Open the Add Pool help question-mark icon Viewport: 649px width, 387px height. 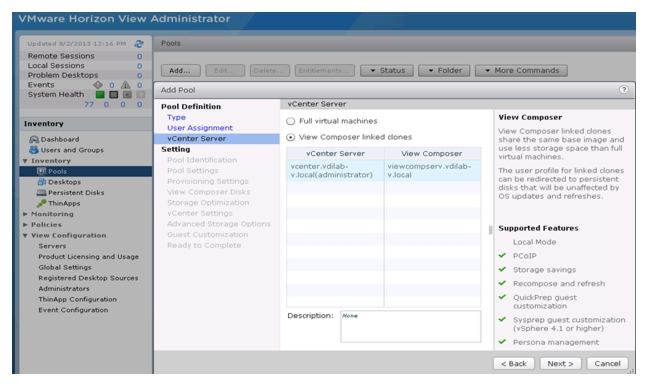click(624, 90)
